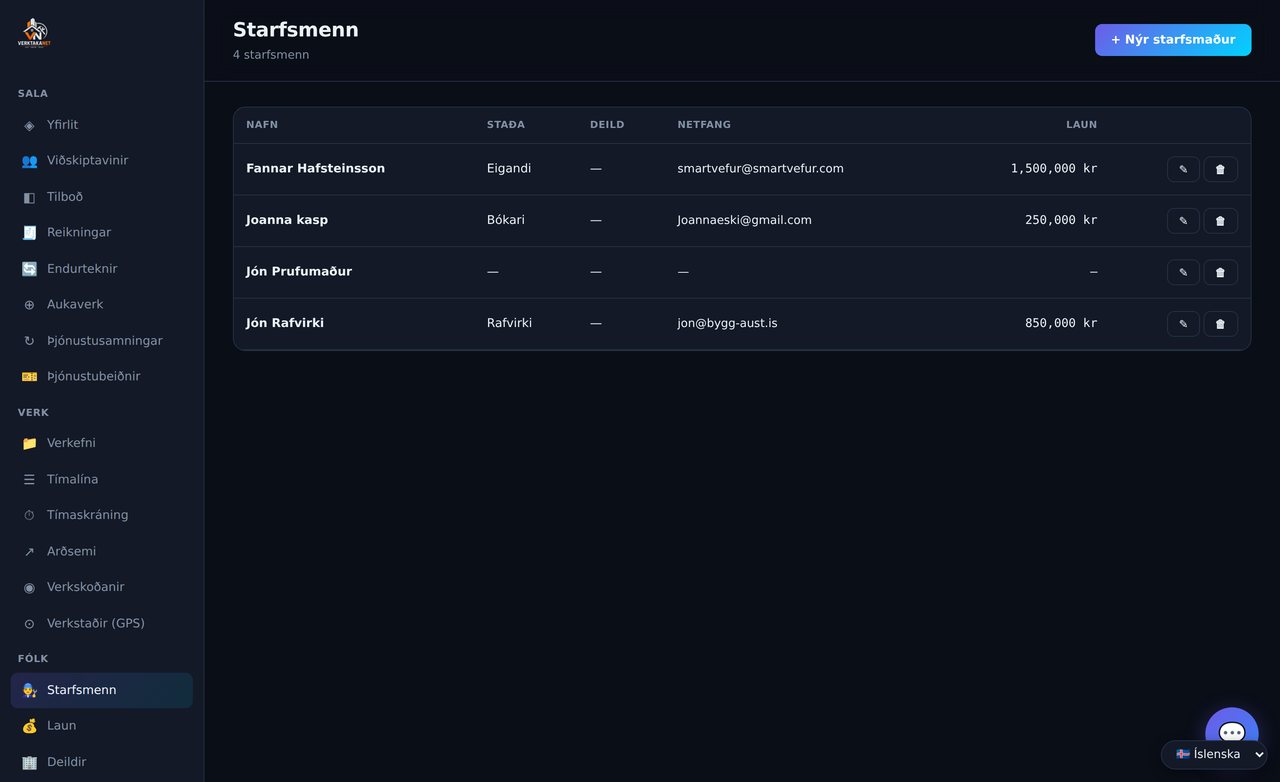Click the pencil icon for Jón Prufumaður

click(1183, 272)
